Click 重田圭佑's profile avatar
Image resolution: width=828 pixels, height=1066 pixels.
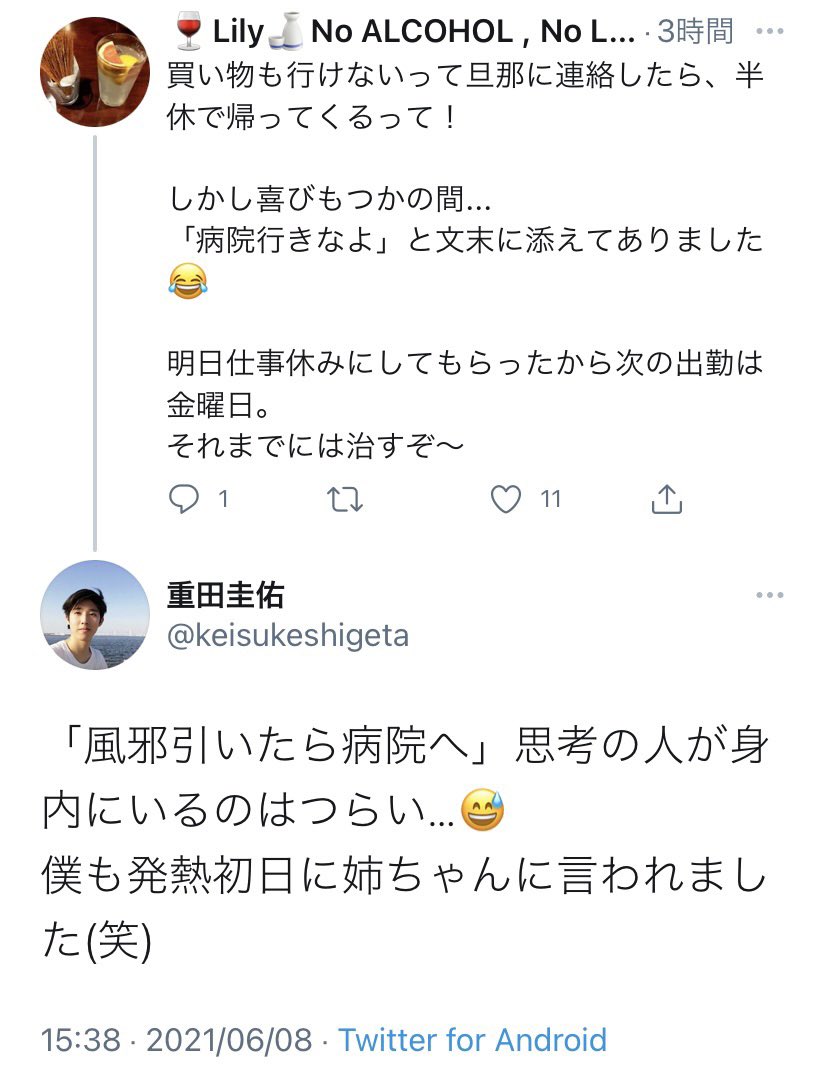click(x=94, y=614)
